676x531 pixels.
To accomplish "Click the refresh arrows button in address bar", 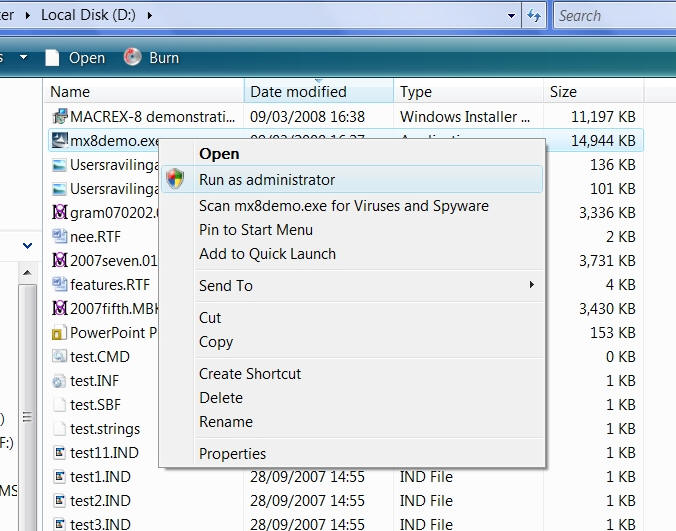I will (x=534, y=16).
